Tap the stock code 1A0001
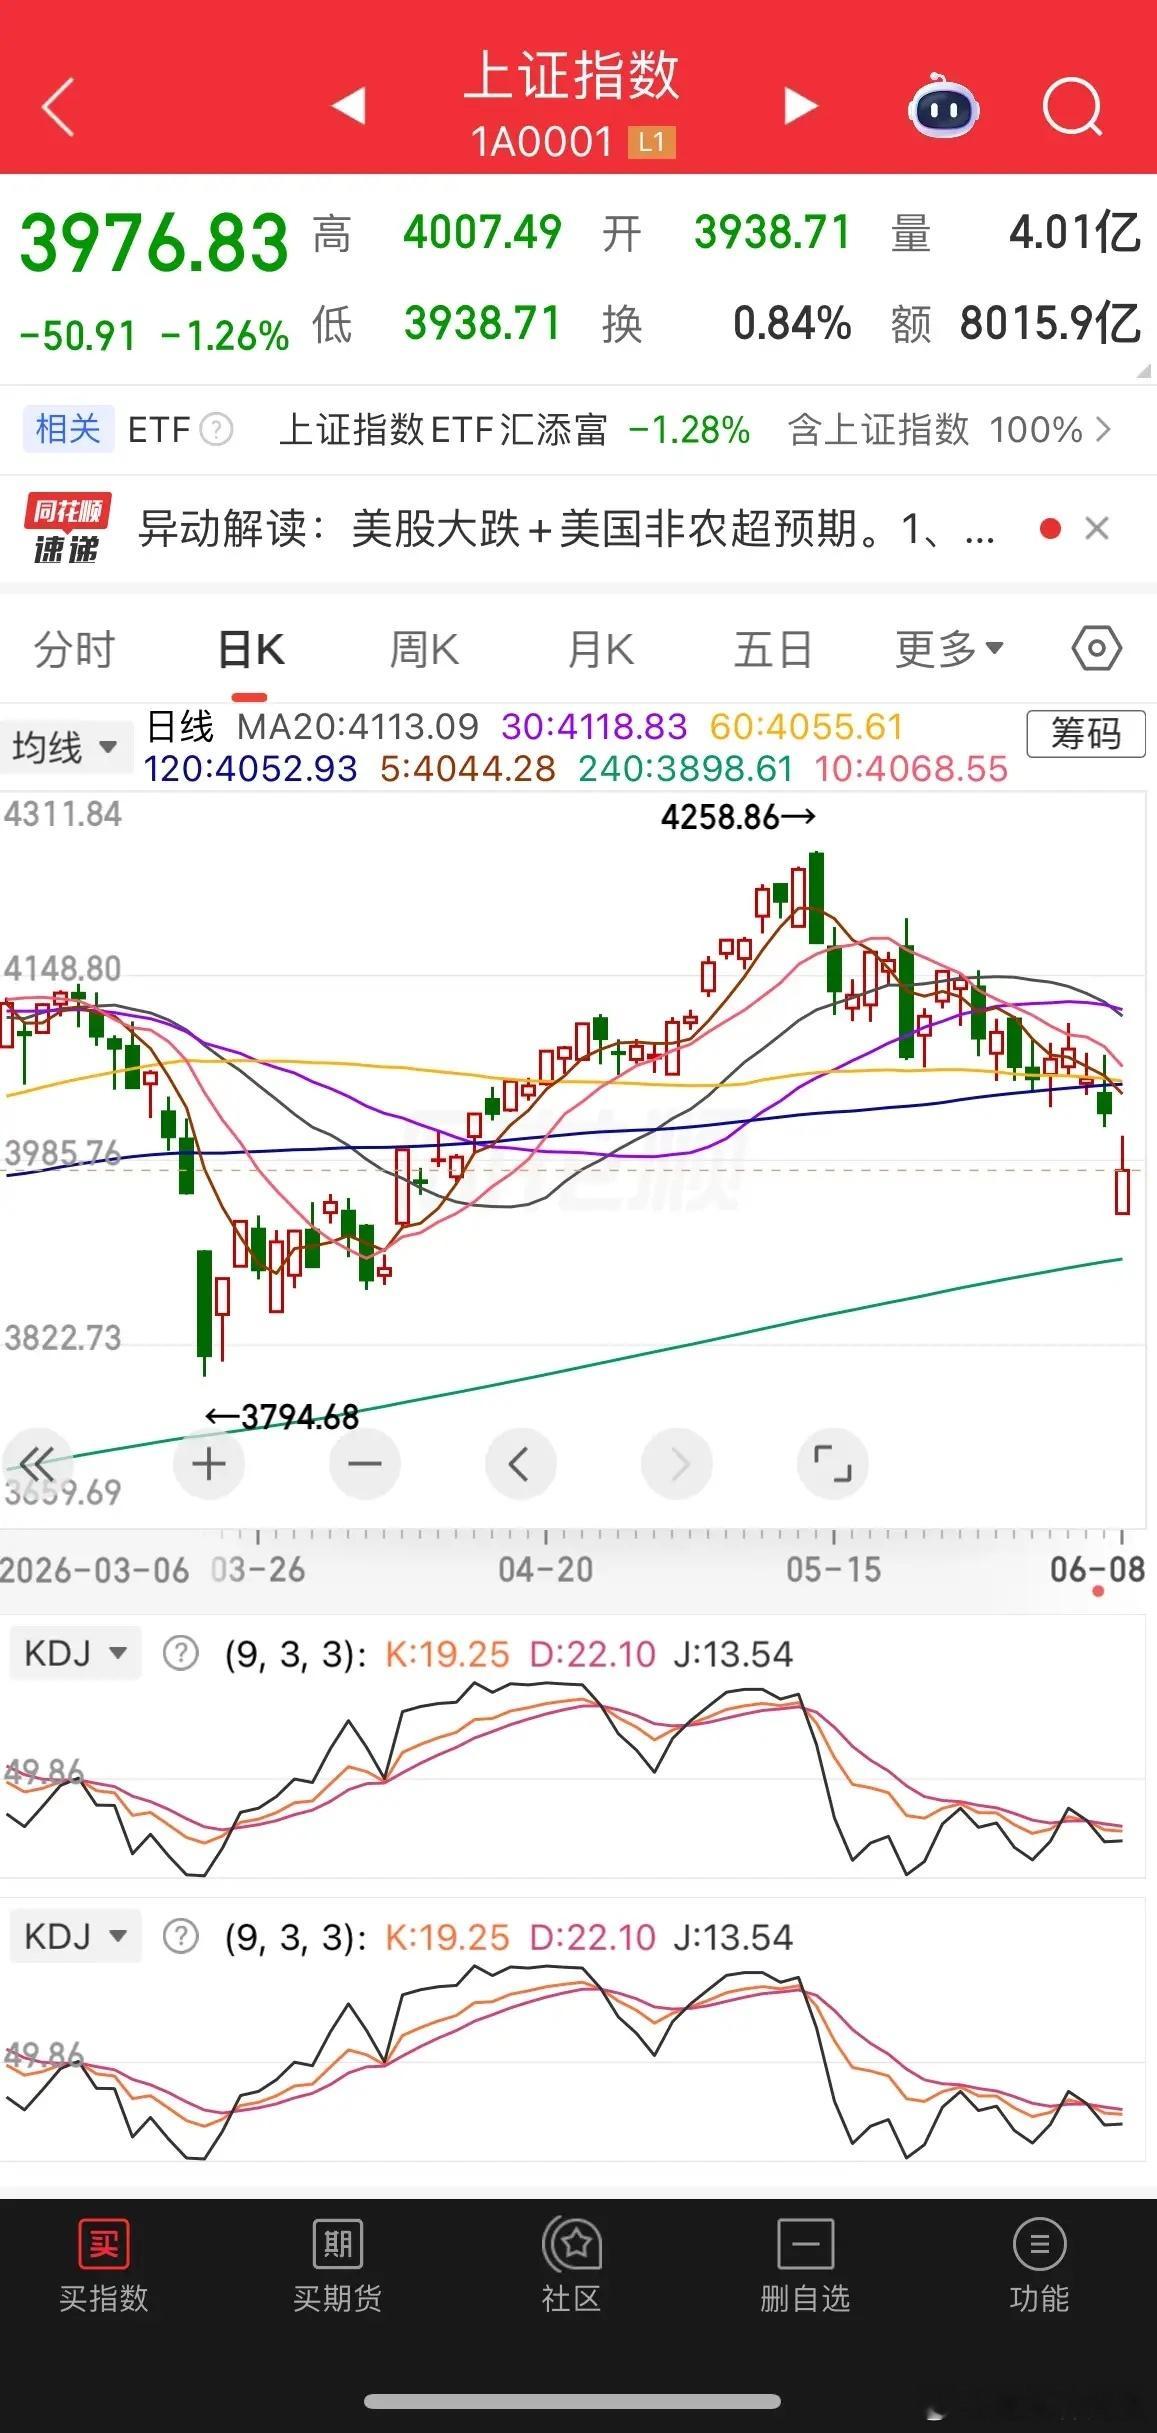Viewport: 1157px width, 2433px height. [542, 141]
